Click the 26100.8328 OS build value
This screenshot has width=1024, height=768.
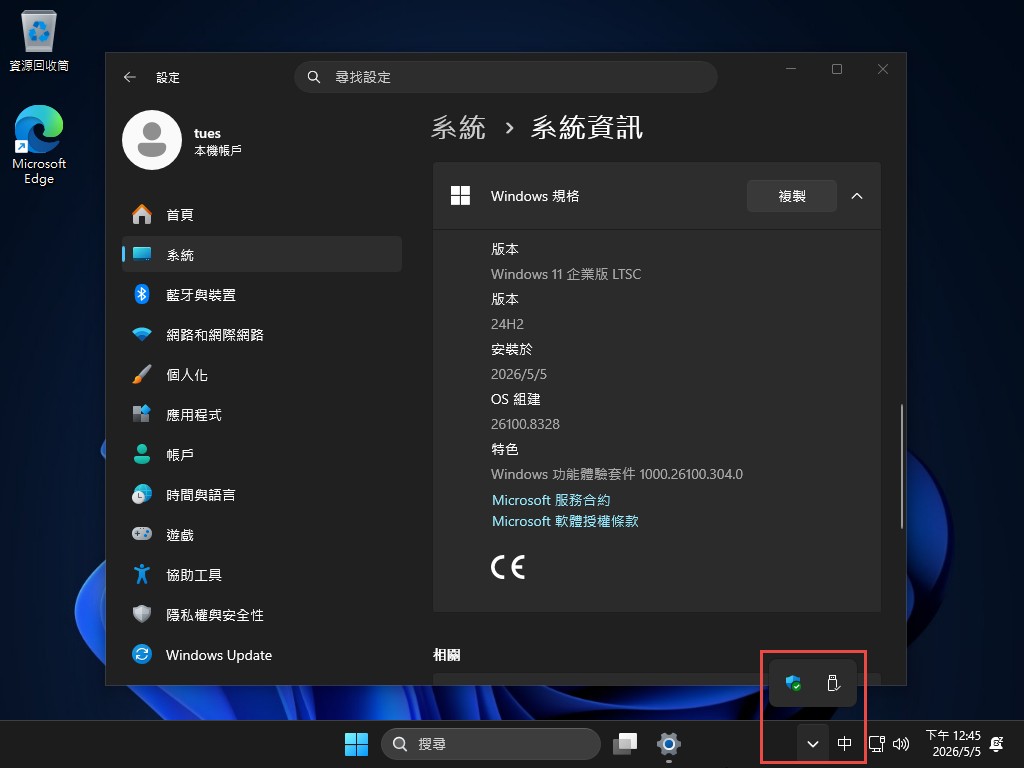tap(525, 424)
